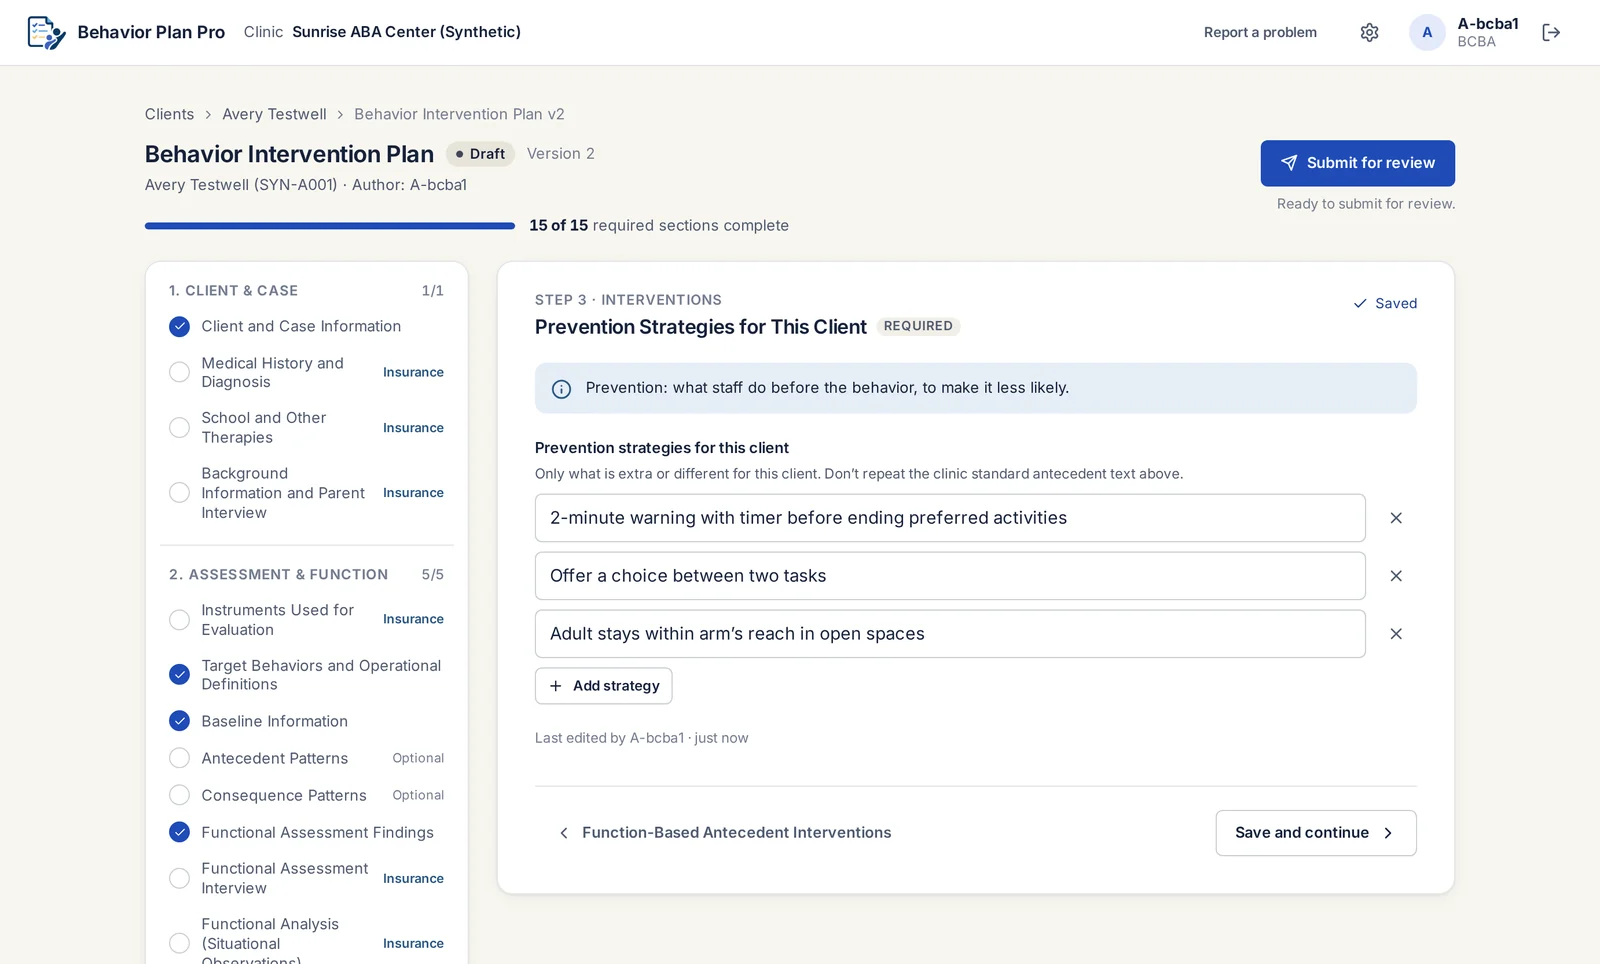This screenshot has width=1600, height=964.
Task: Toggle the Instruments Used for Evaluation circle
Action: [179, 620]
